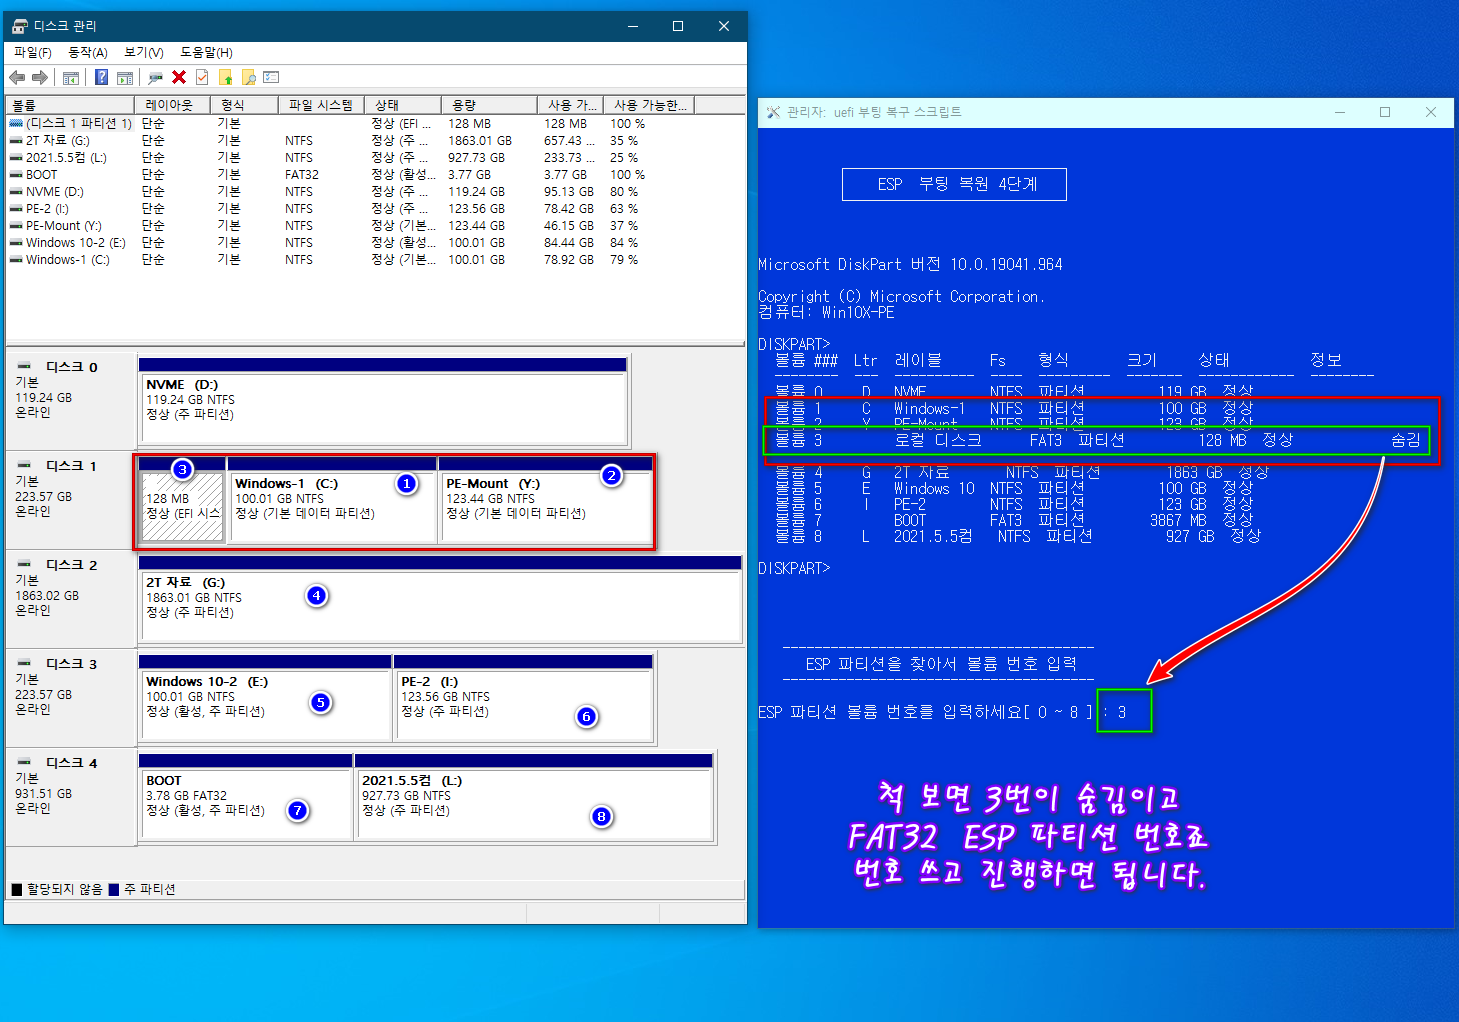Click the 디스크 1 disk icon in graphical view
This screenshot has width=1459, height=1022.
coord(24,466)
